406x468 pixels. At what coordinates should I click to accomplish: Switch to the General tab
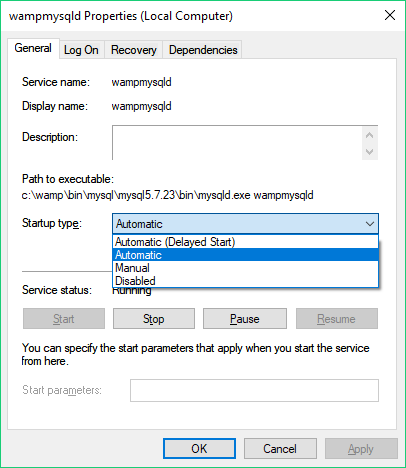point(33,48)
